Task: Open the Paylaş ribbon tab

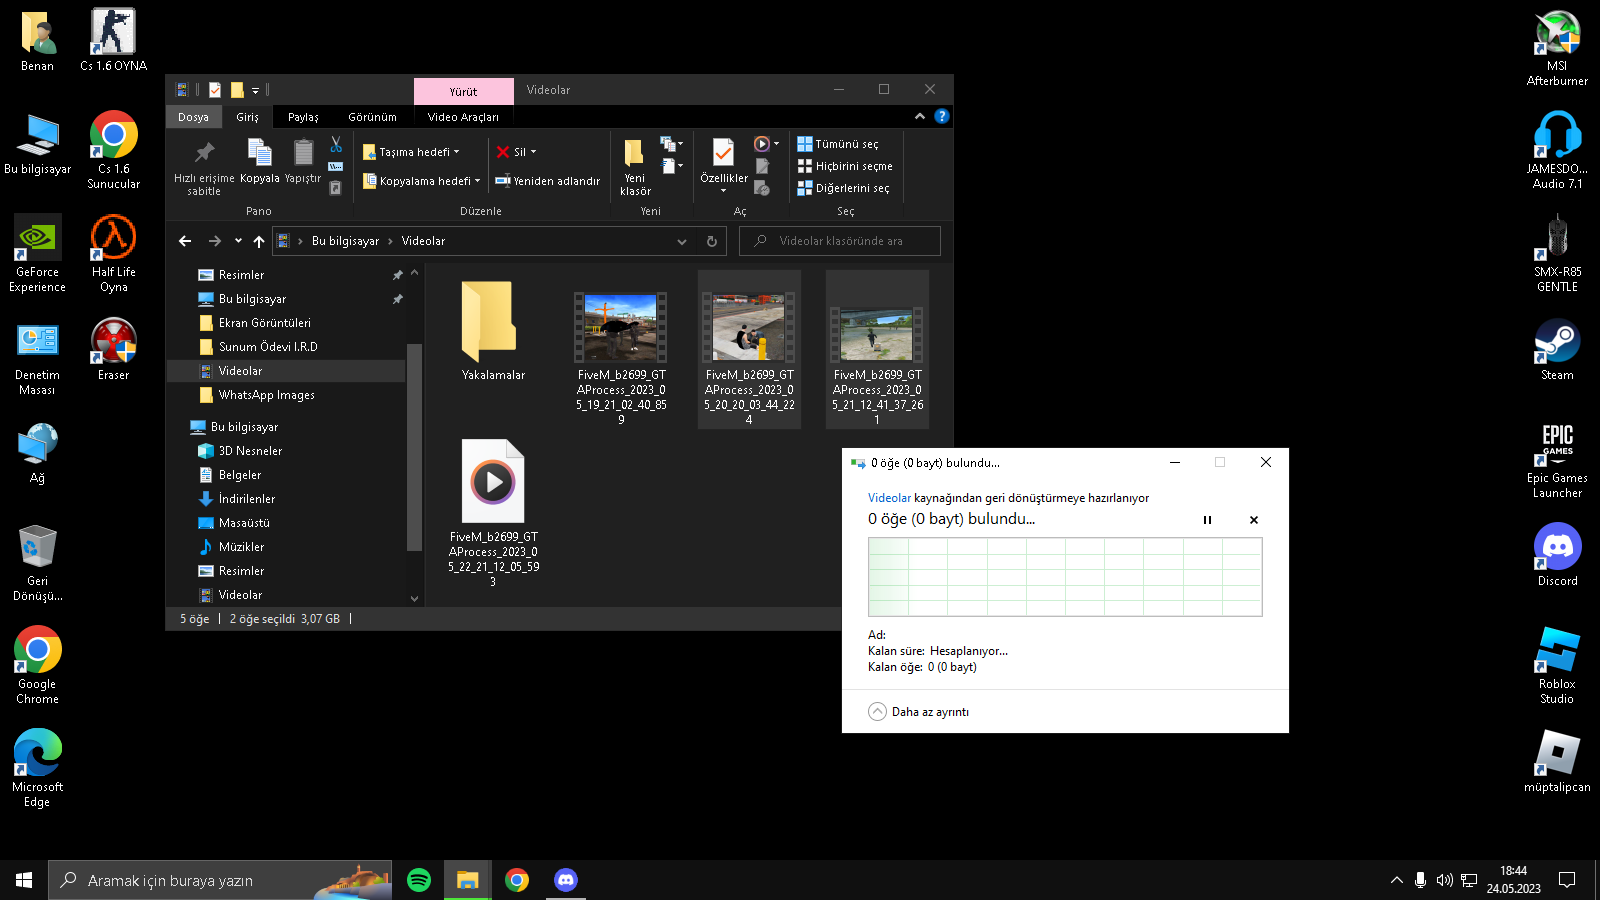Action: point(303,117)
